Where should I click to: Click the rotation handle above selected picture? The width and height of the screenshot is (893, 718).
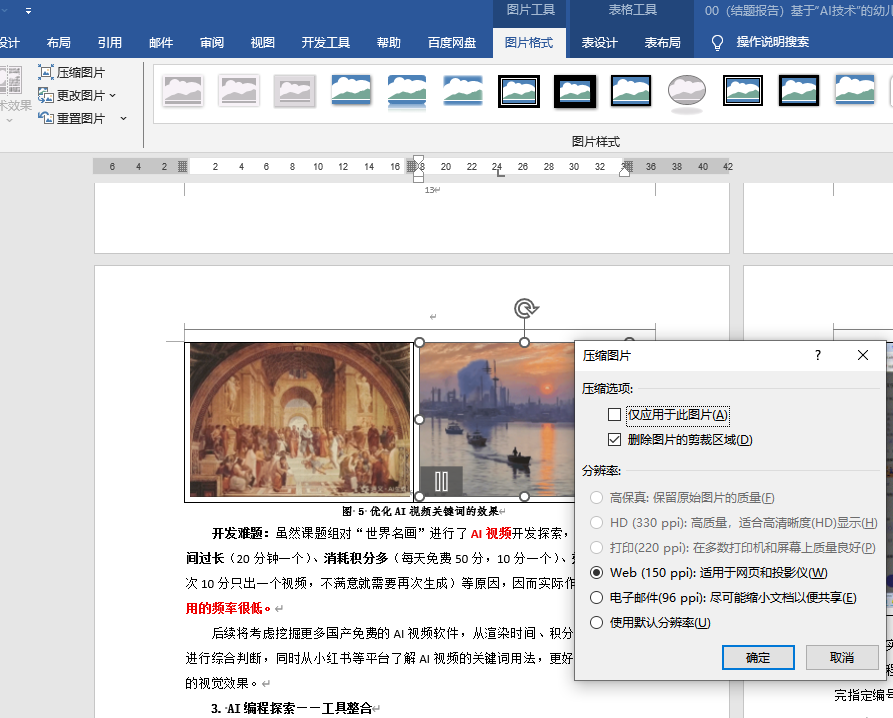pos(525,309)
